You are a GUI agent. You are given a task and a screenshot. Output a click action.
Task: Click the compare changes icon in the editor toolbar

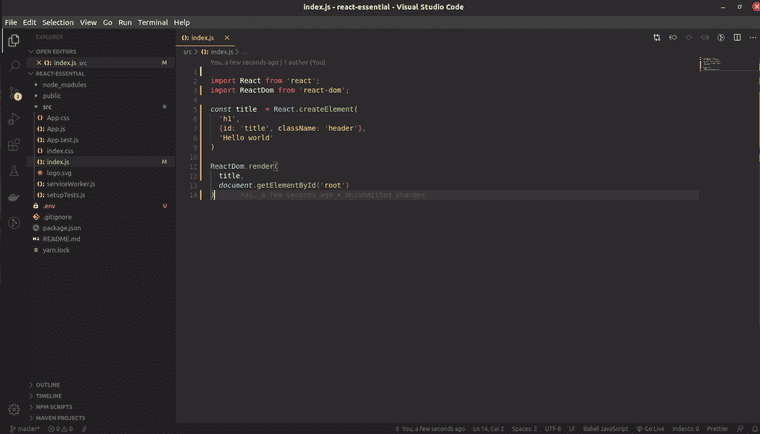657,38
